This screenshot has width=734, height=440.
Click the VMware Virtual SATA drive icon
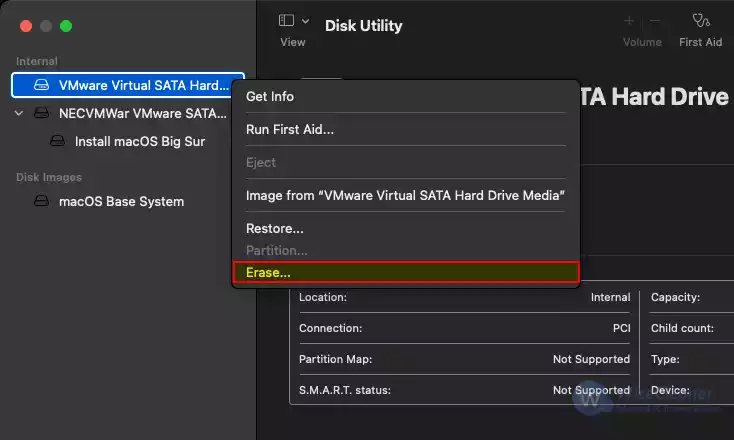coord(41,85)
